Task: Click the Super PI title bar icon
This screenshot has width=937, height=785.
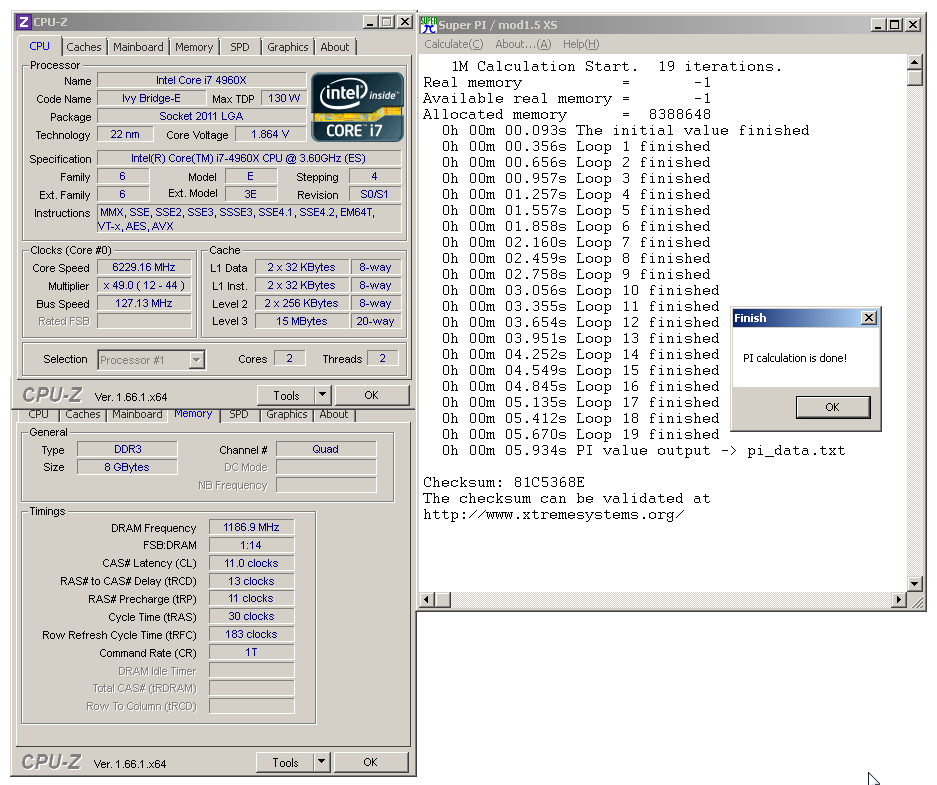Action: (428, 24)
